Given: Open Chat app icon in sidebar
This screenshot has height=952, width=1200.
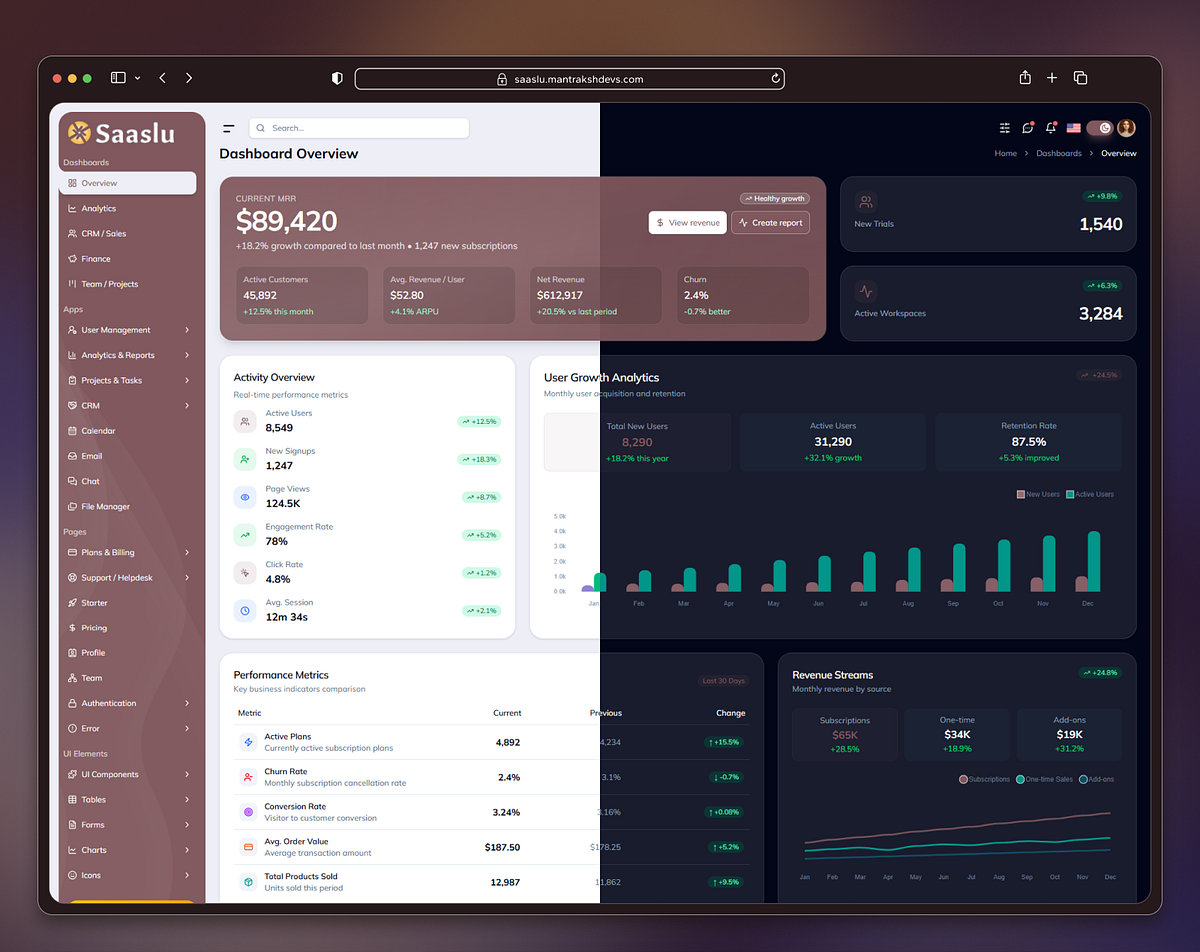Looking at the screenshot, I should pos(72,481).
